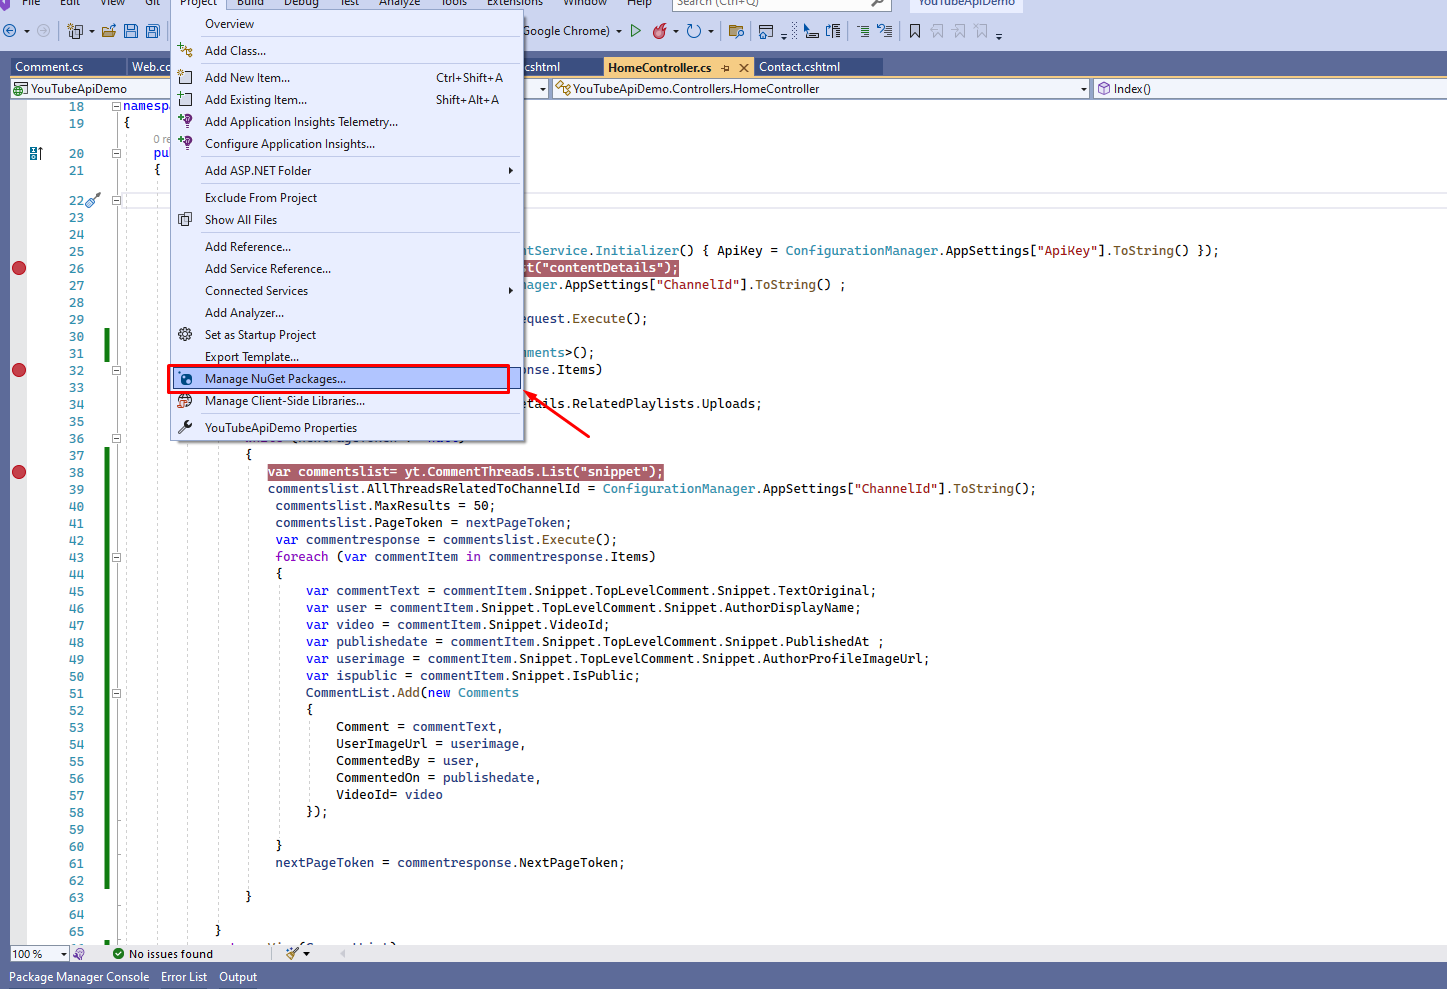Open the Overview menu entry
This screenshot has width=1447, height=989.
click(348, 24)
